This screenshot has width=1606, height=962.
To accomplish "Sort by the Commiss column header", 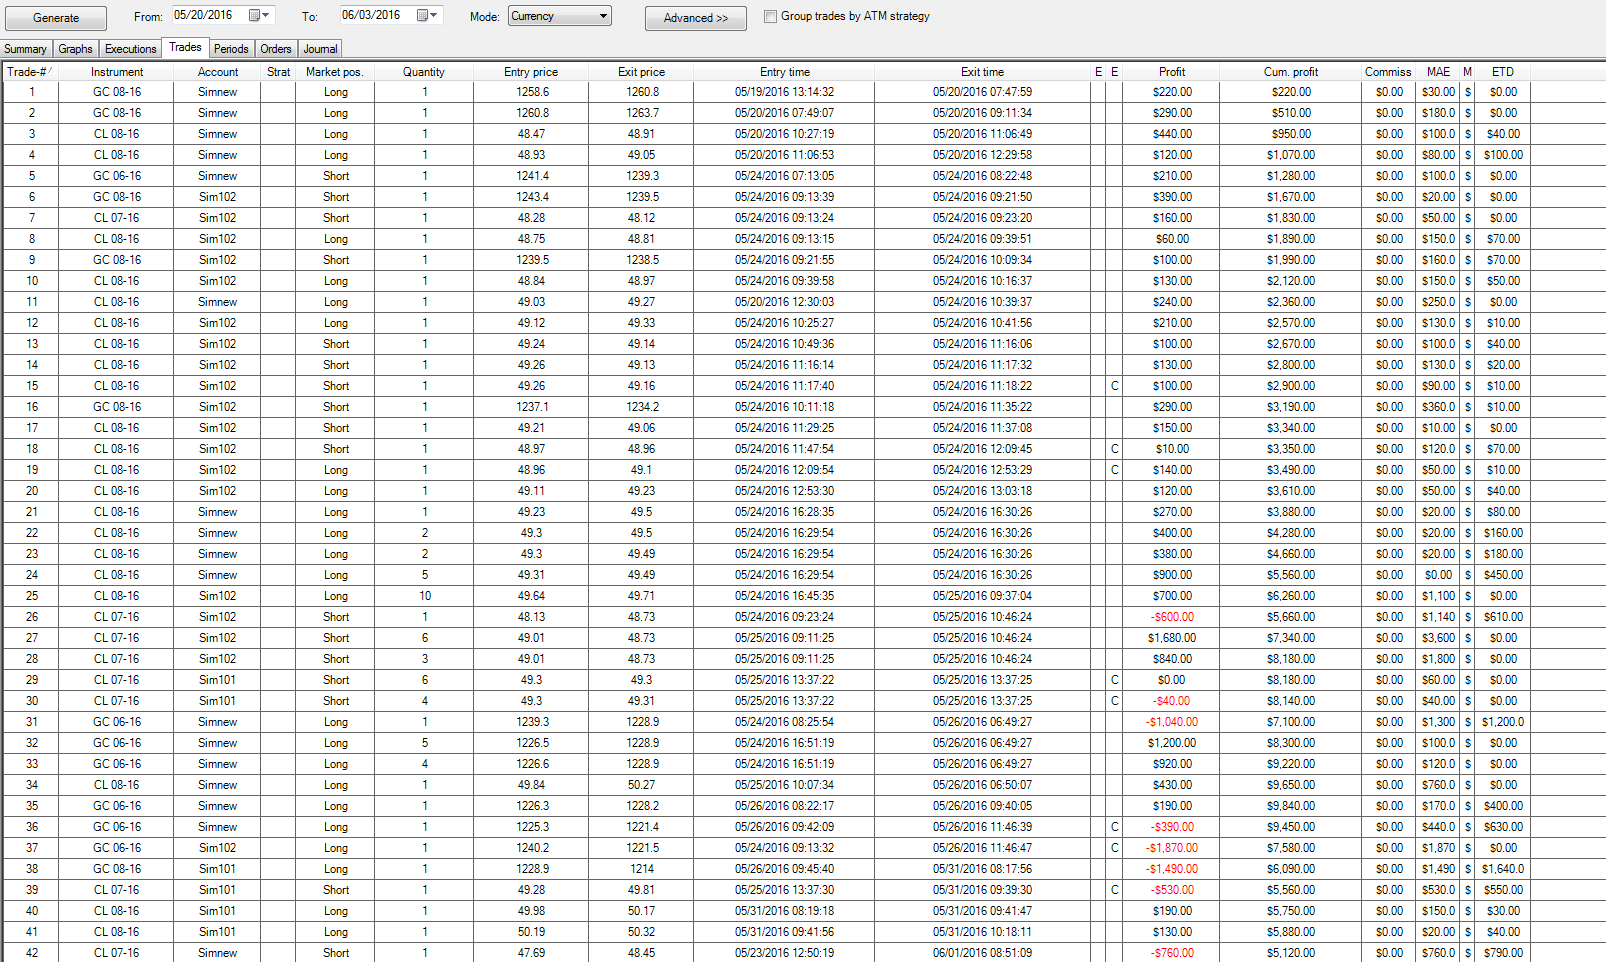I will [x=1388, y=72].
